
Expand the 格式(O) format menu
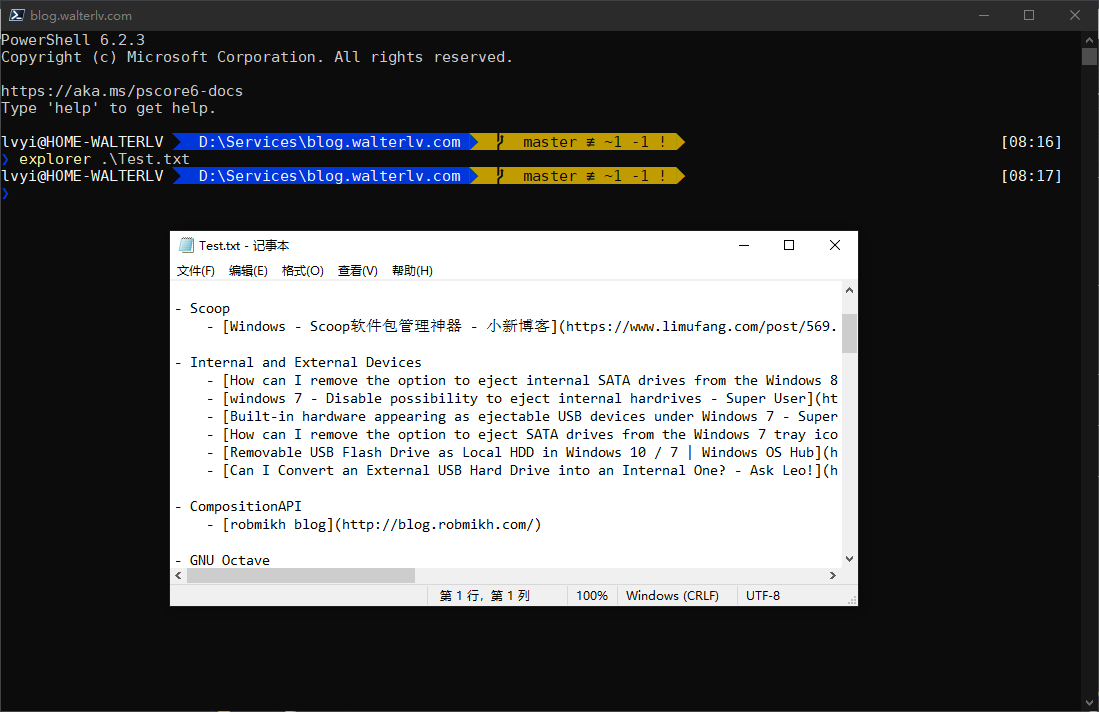point(302,271)
